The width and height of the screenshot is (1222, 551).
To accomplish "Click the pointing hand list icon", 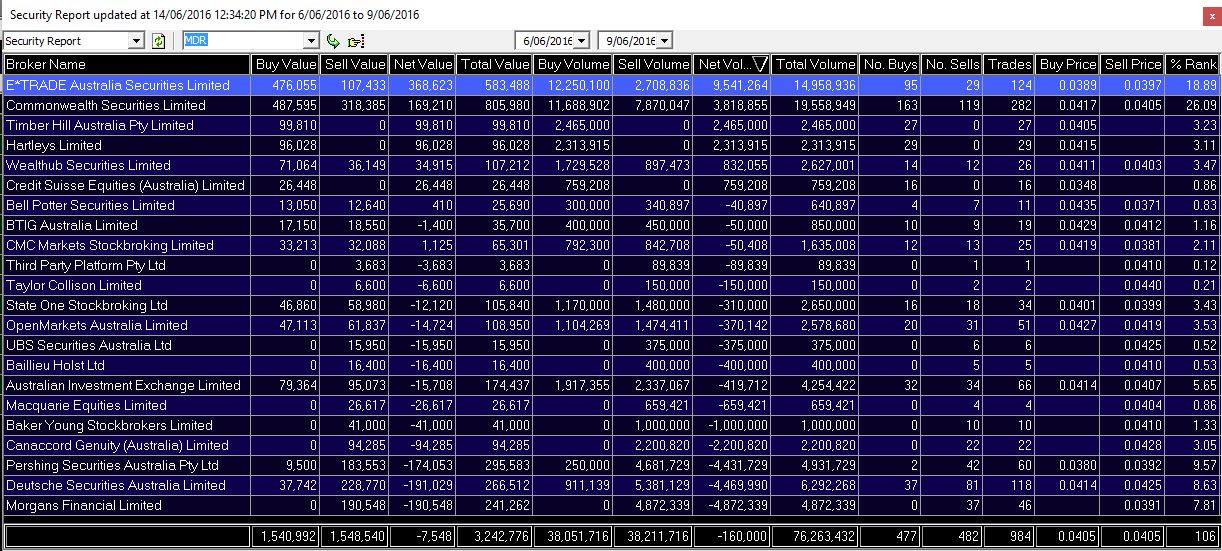I will click(355, 41).
